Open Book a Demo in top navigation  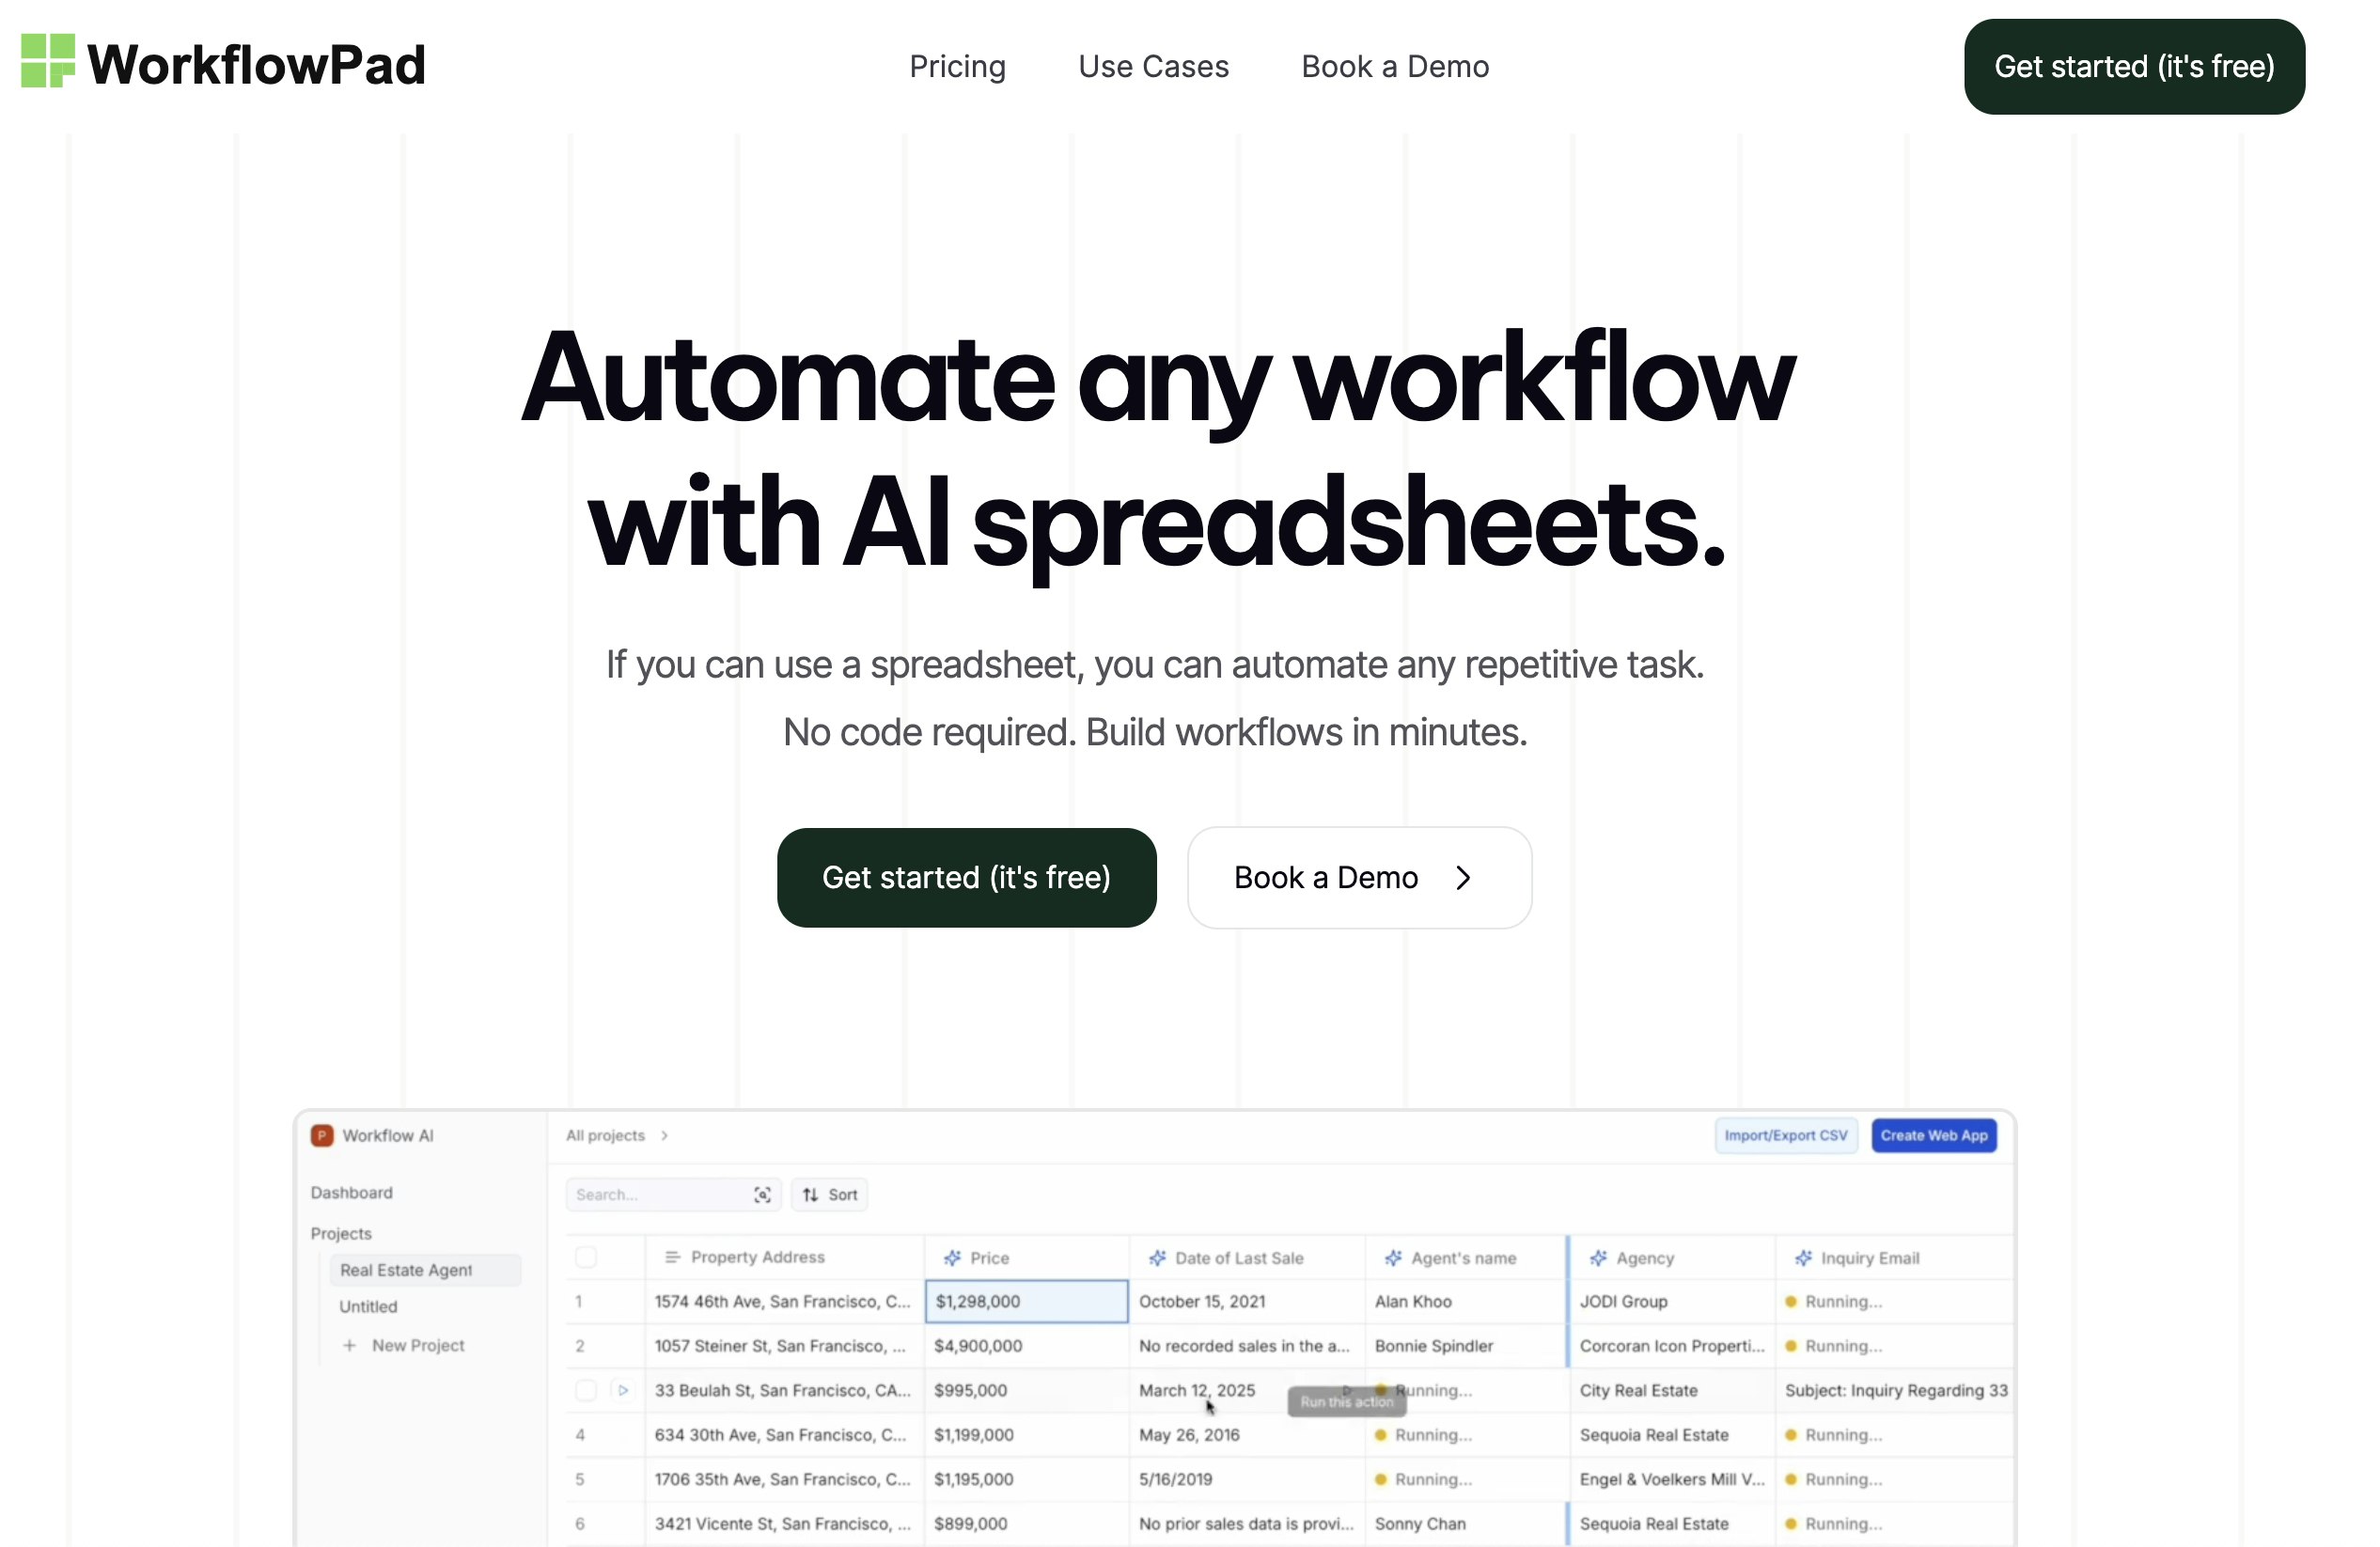(x=1395, y=66)
